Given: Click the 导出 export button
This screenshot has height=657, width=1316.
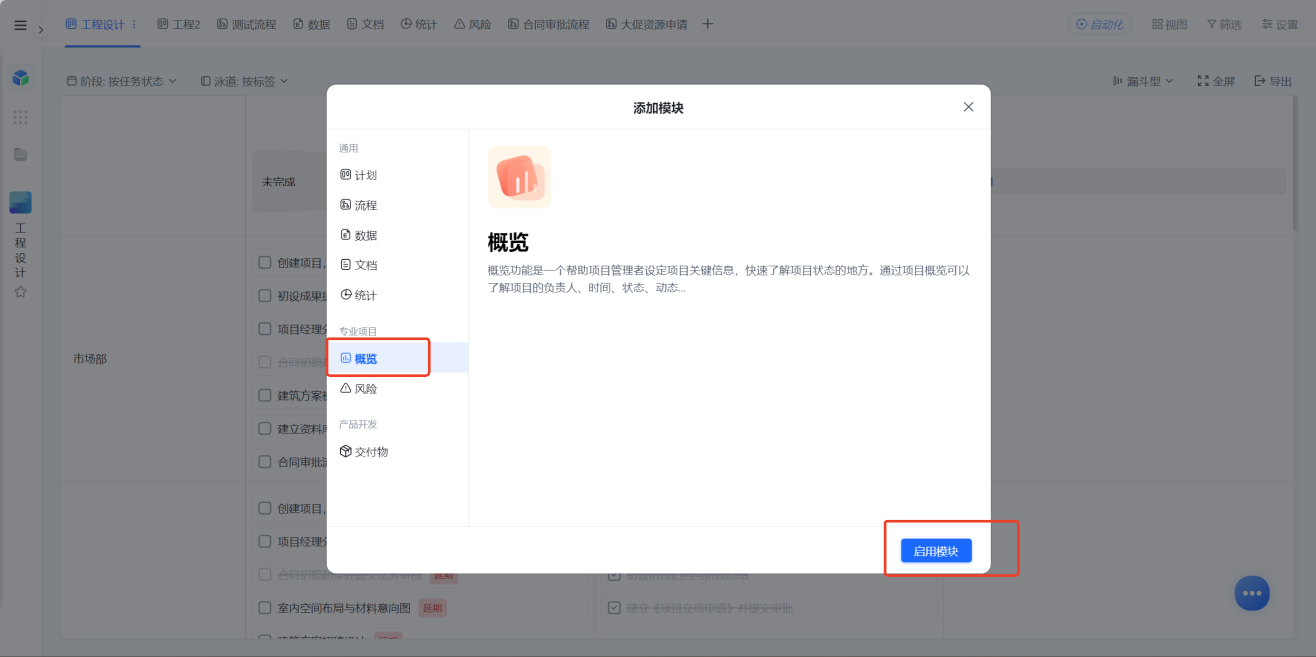Looking at the screenshot, I should point(1273,81).
